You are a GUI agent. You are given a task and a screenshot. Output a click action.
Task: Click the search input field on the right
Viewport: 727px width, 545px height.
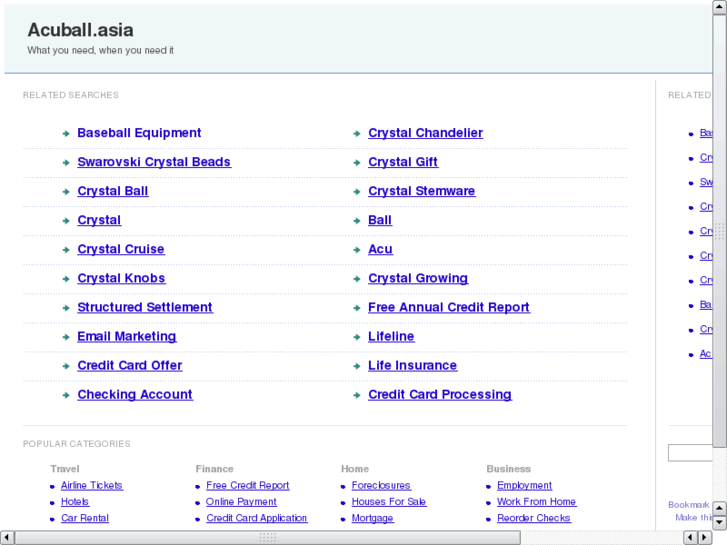(690, 453)
